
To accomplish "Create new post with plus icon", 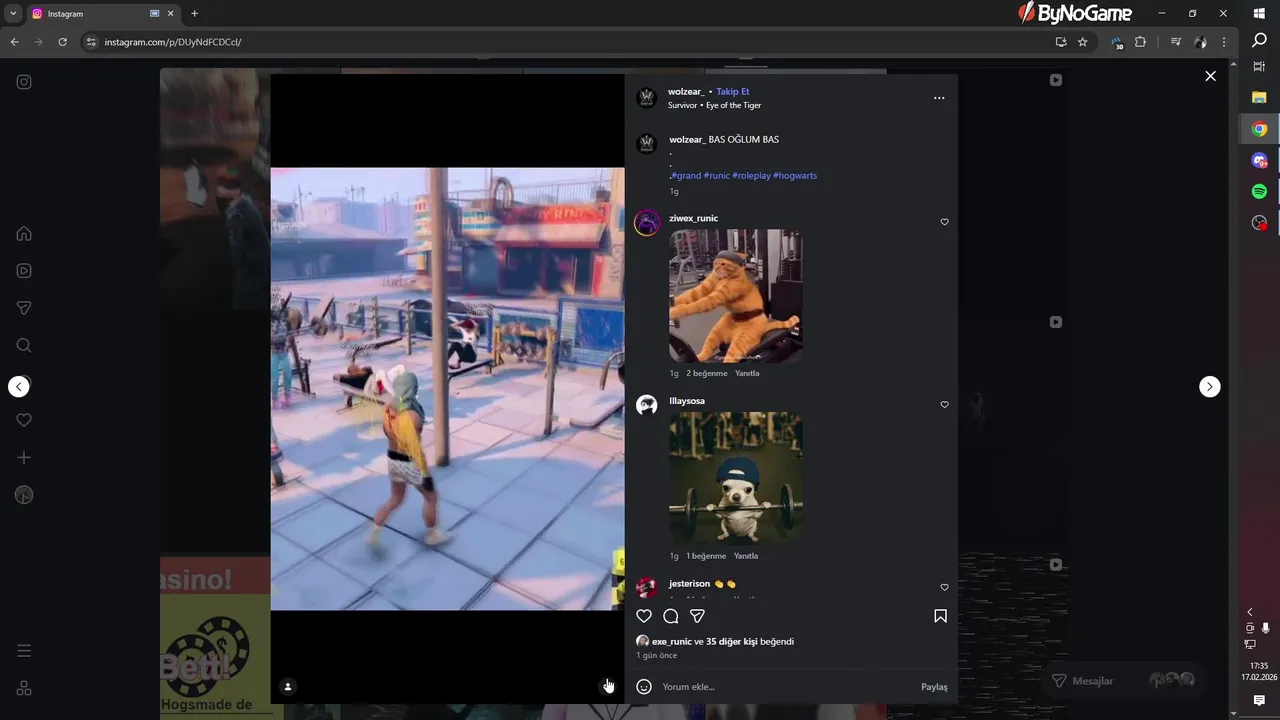I will (x=24, y=458).
